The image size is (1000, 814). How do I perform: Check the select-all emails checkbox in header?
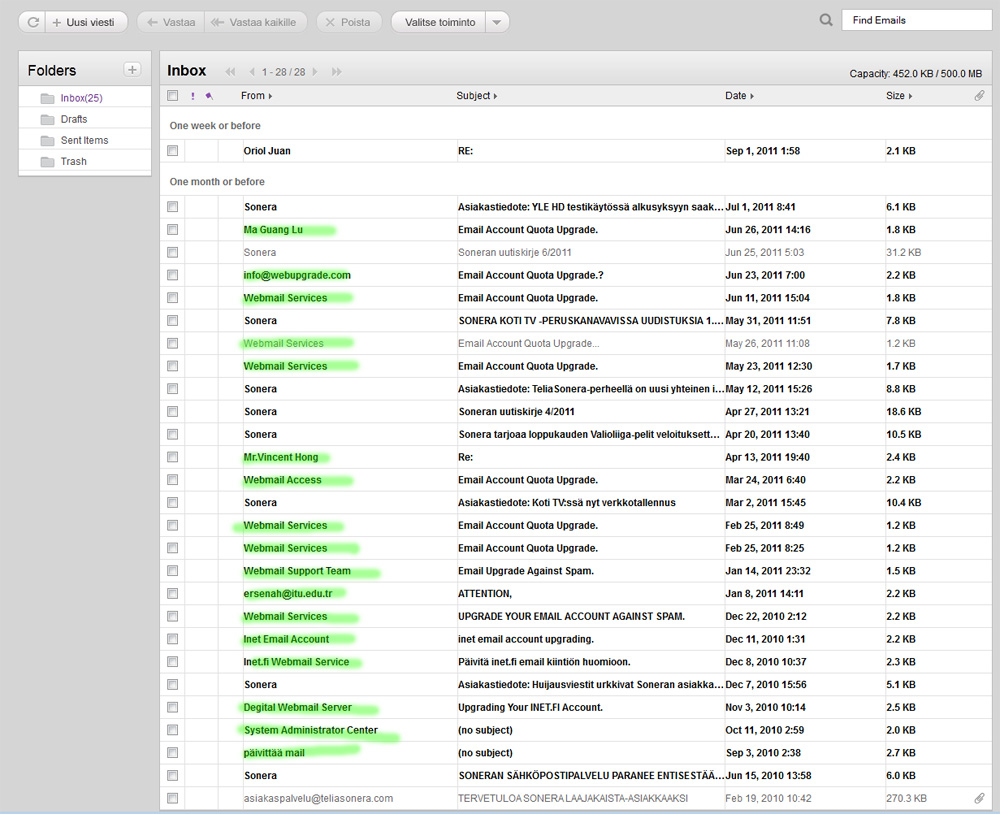(x=173, y=96)
